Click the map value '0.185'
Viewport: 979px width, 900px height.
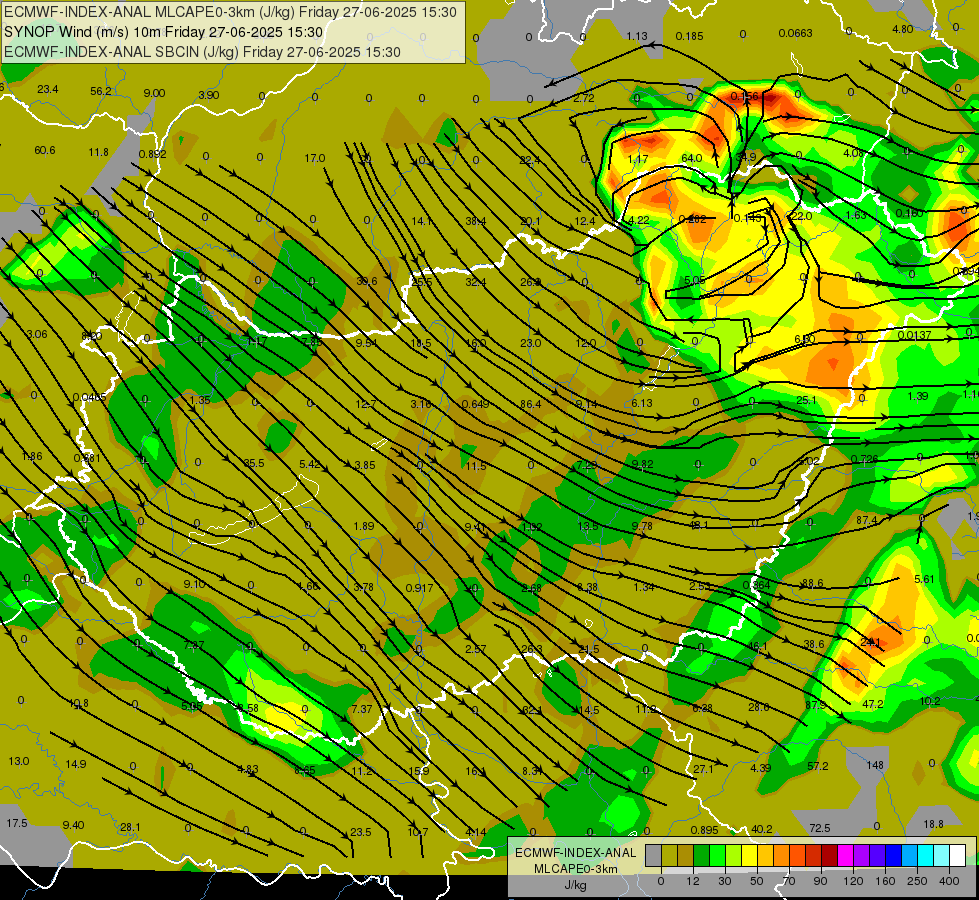coord(689,36)
